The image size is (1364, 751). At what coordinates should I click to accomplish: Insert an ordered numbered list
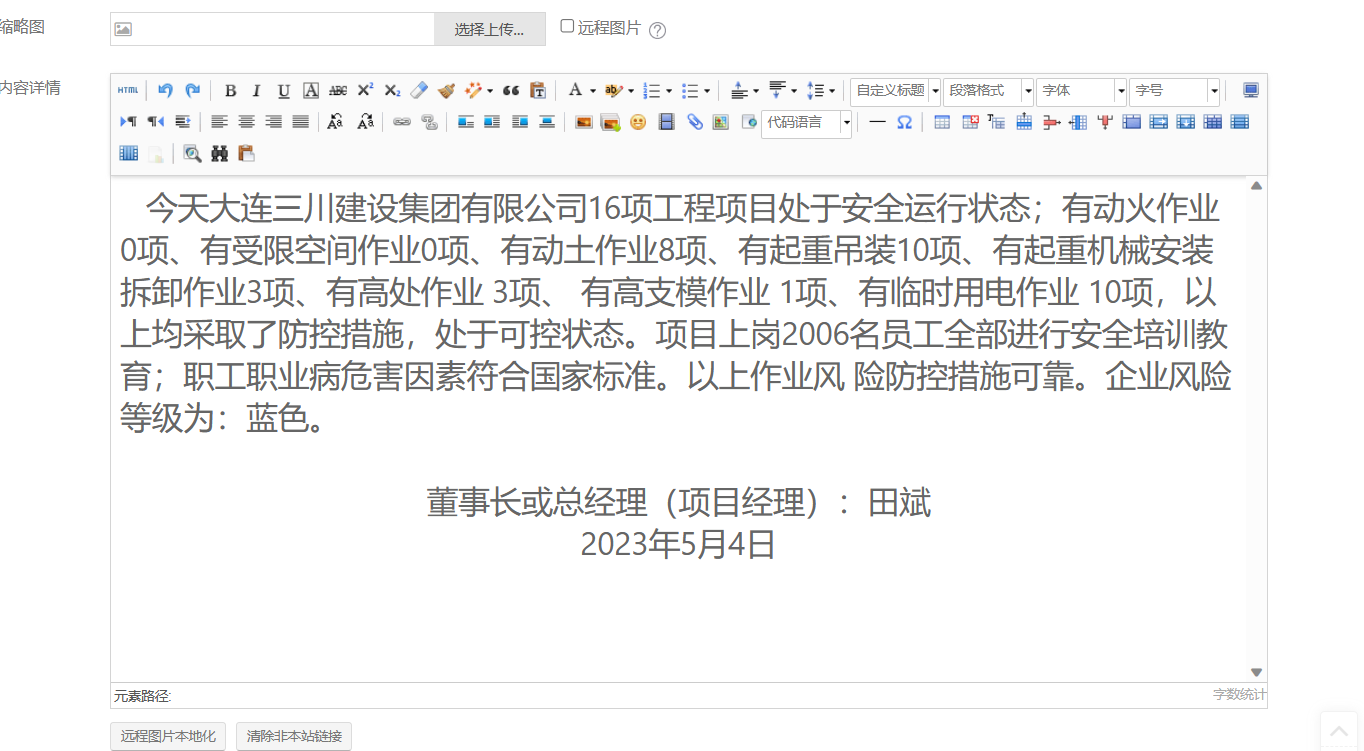coord(651,91)
